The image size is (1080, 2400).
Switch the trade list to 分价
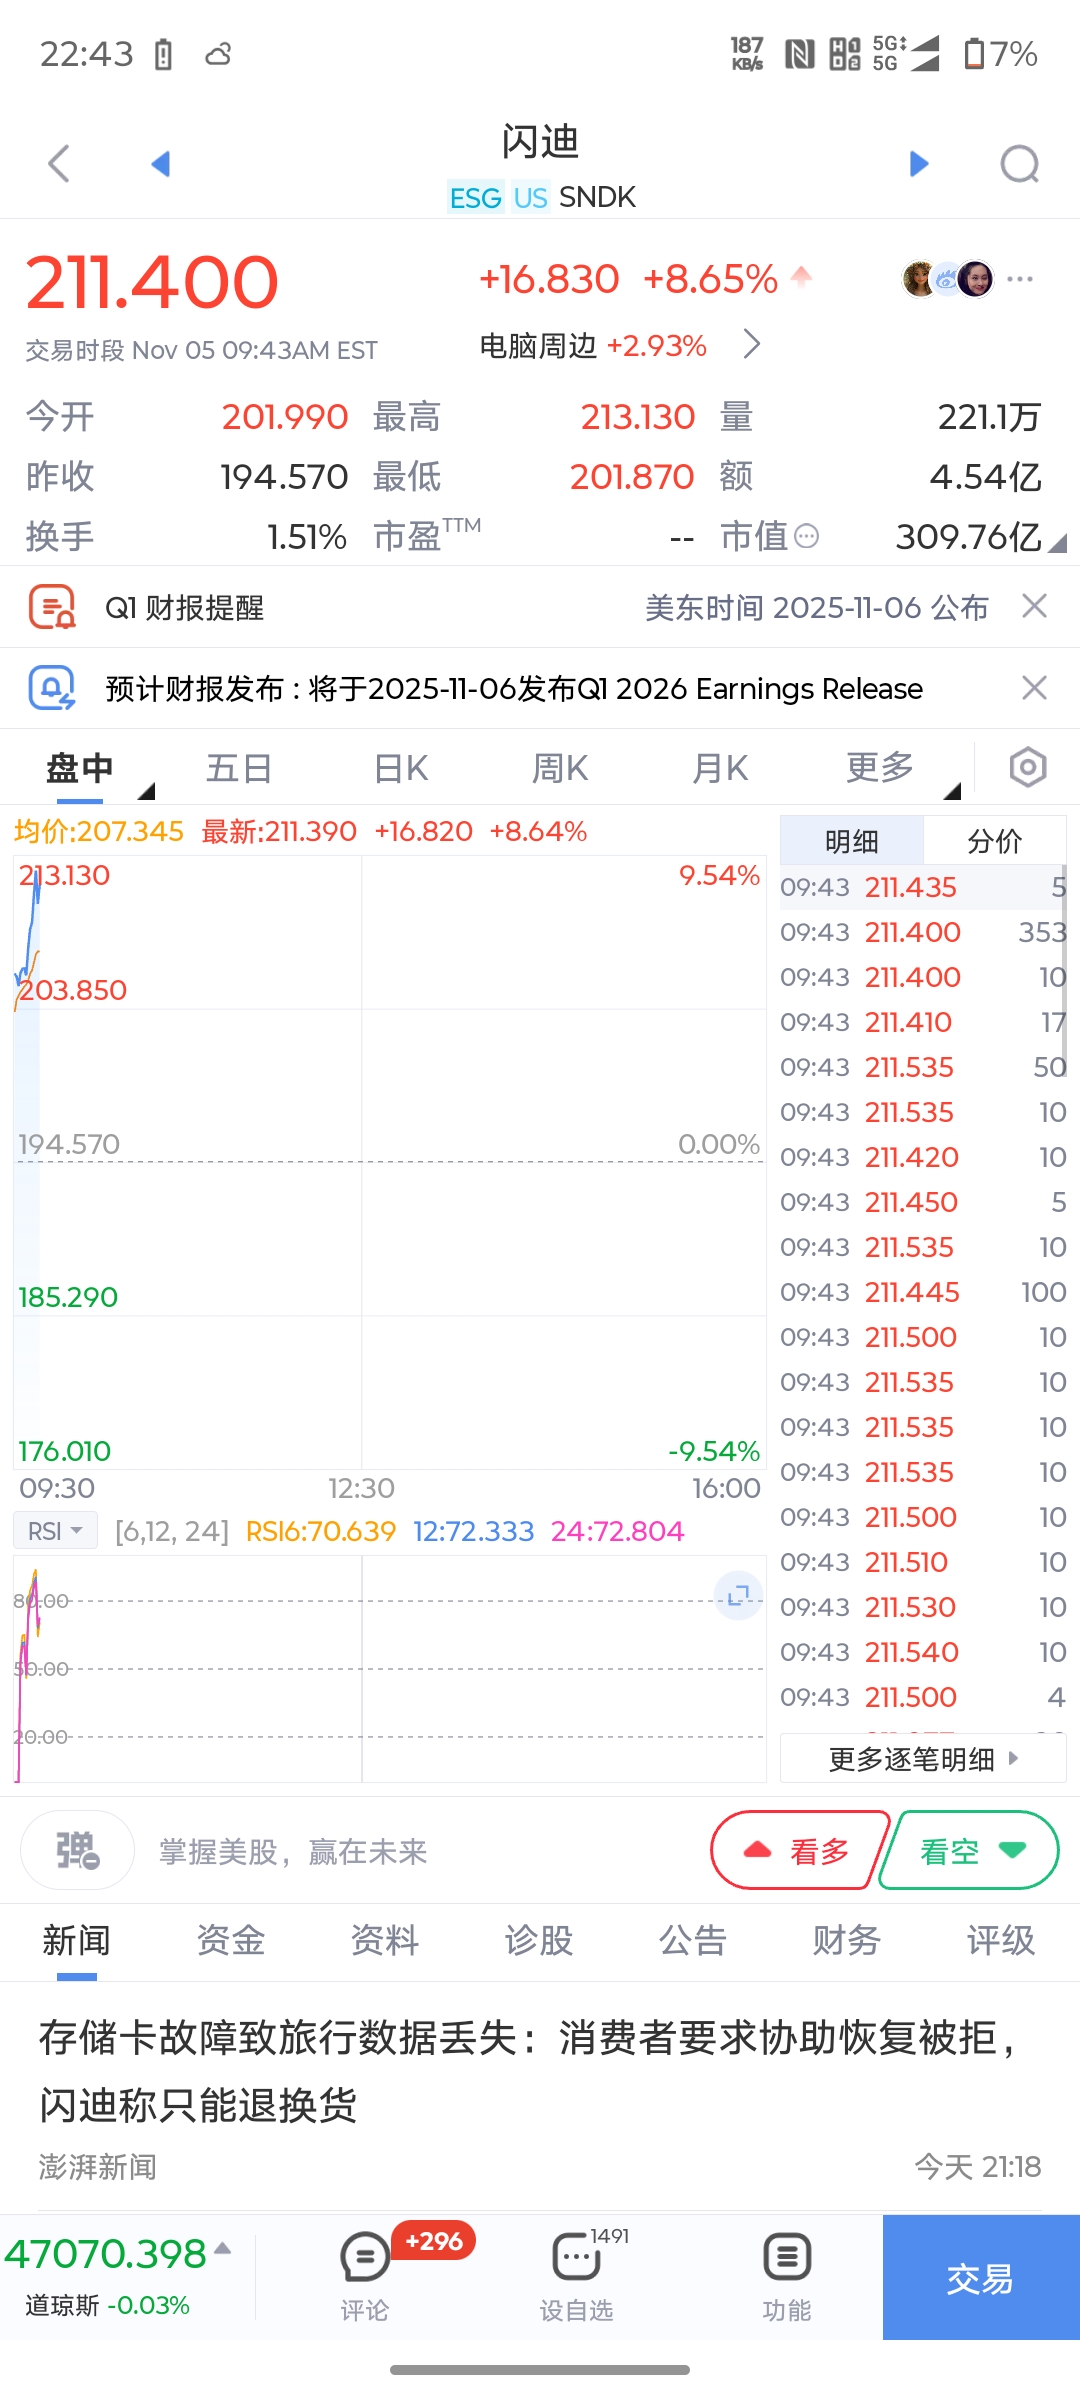994,841
